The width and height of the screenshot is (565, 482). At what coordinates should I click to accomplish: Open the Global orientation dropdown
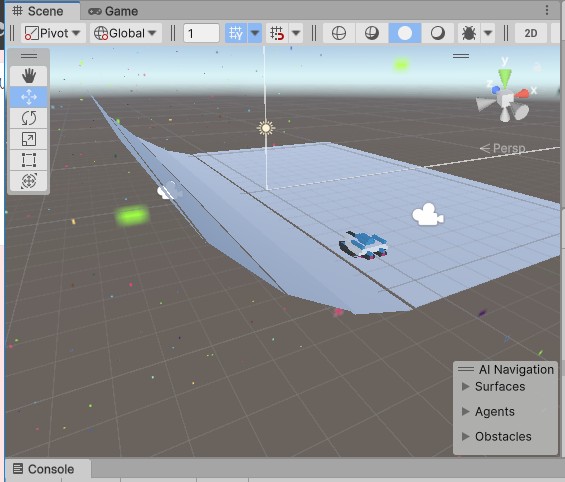click(126, 33)
